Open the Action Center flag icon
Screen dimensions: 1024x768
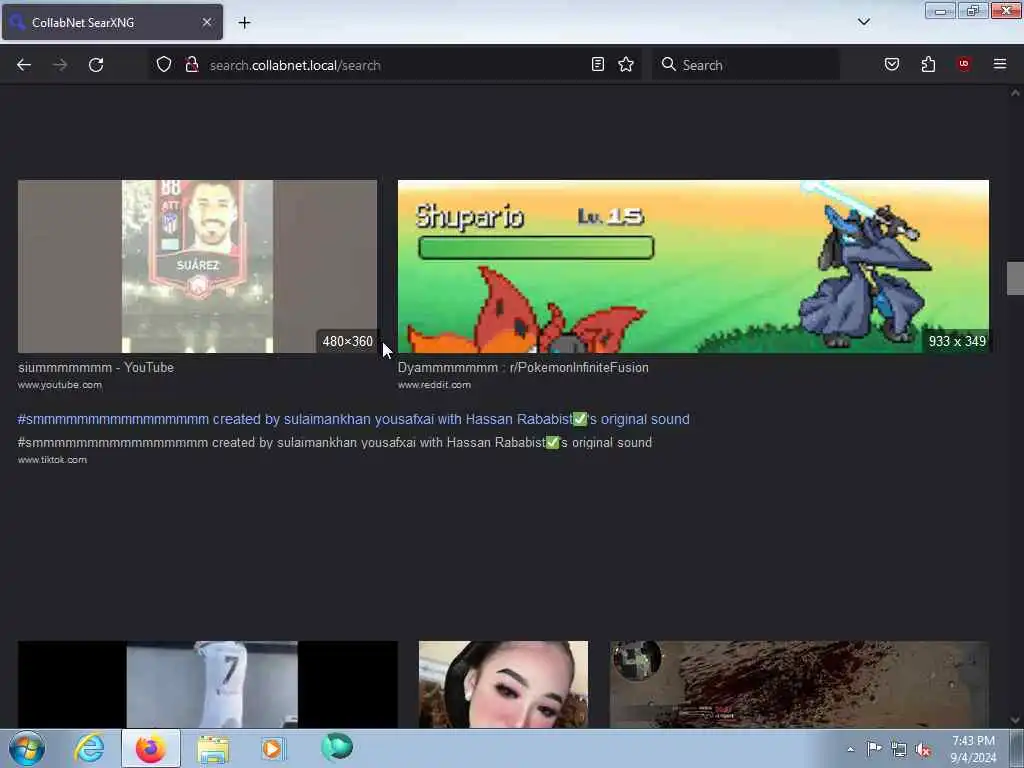point(874,749)
